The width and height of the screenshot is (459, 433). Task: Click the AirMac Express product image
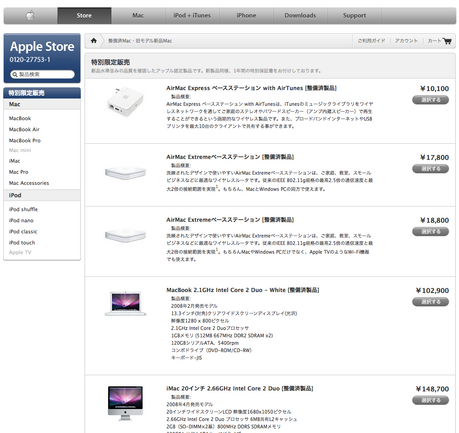pos(125,102)
